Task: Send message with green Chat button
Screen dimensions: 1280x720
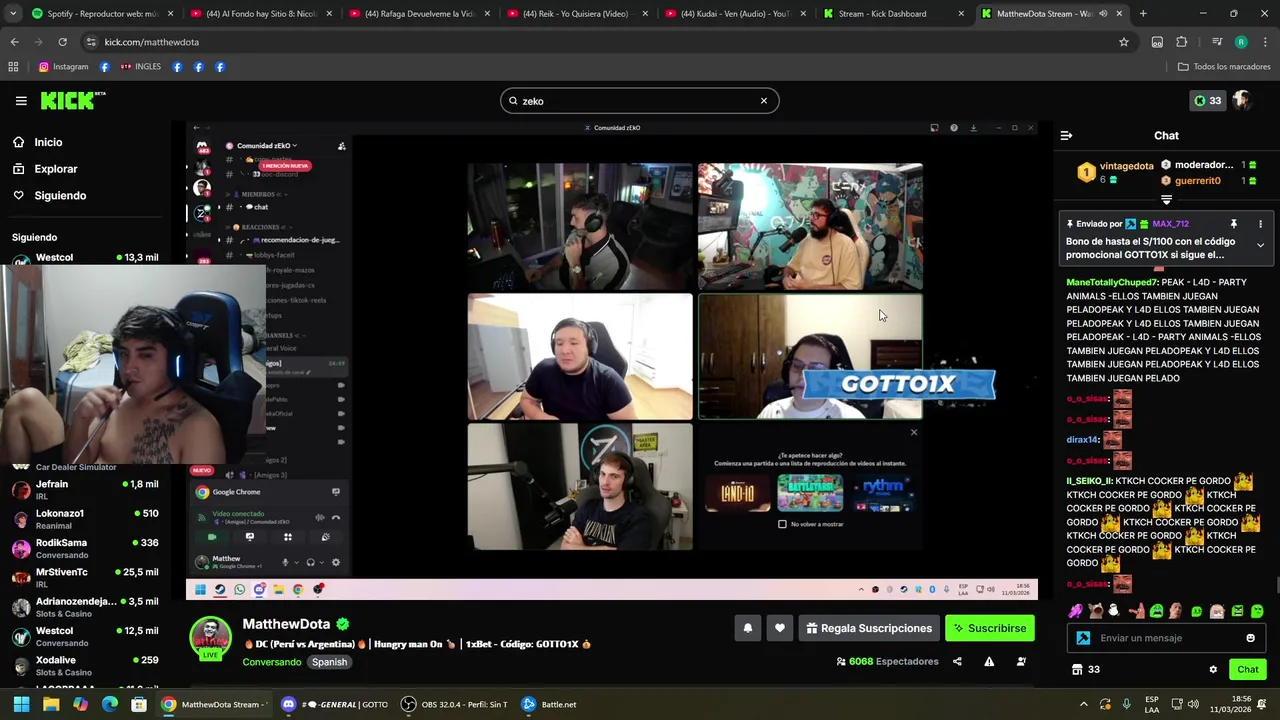Action: pyautogui.click(x=1247, y=670)
